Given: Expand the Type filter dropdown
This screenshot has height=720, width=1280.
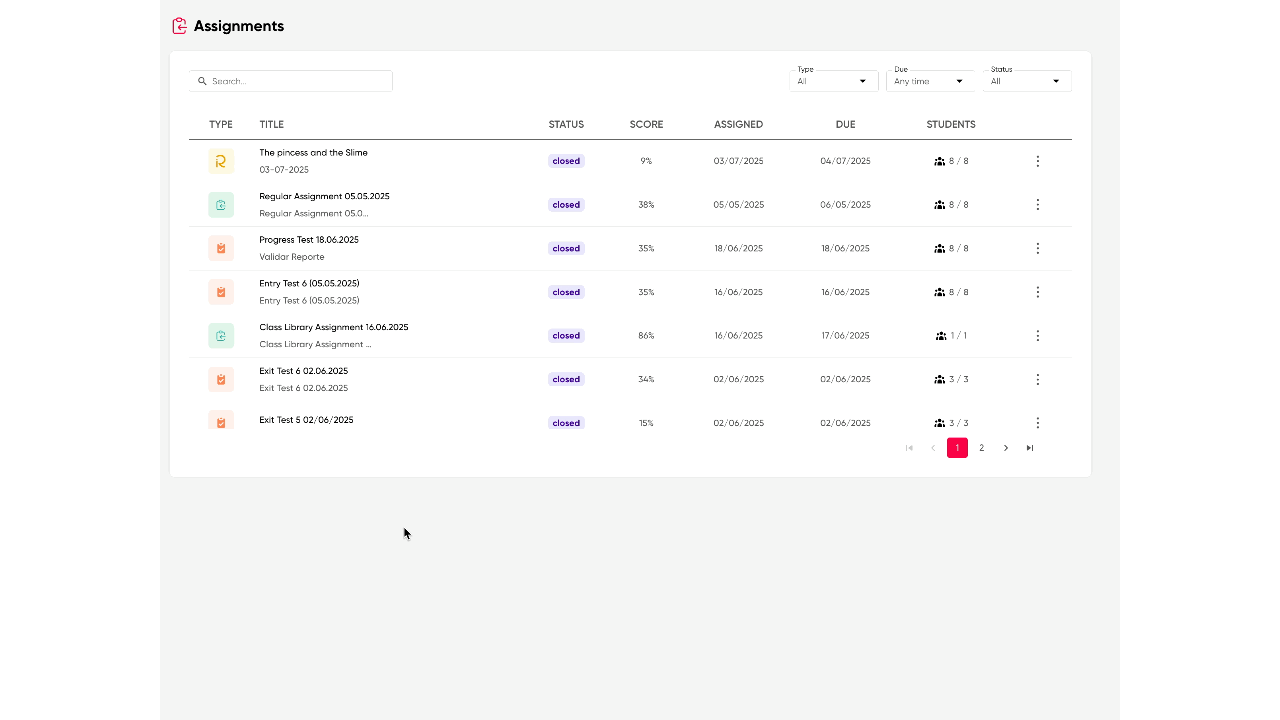Looking at the screenshot, I should coord(833,81).
